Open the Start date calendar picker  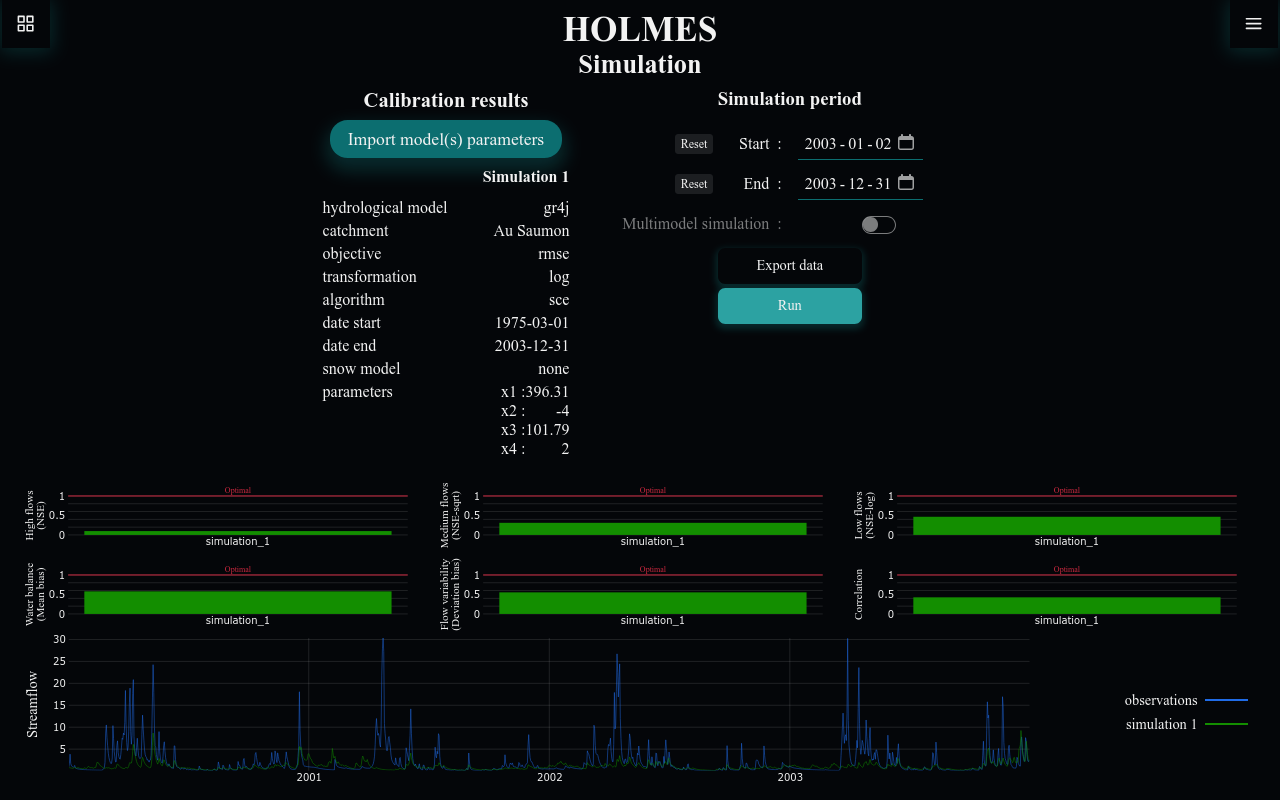[x=905, y=142]
